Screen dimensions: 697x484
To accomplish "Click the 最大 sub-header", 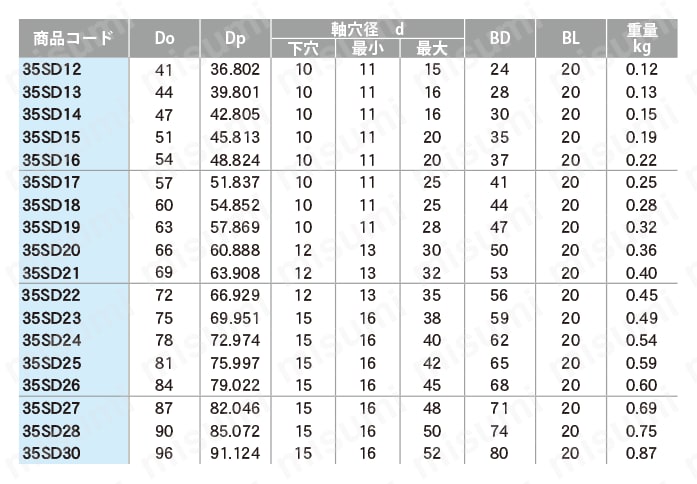I will [432, 48].
